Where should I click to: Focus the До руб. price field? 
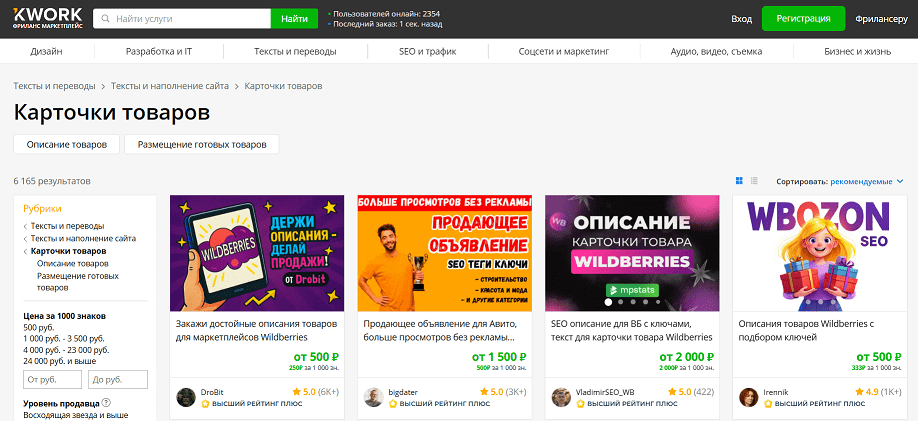[x=118, y=379]
